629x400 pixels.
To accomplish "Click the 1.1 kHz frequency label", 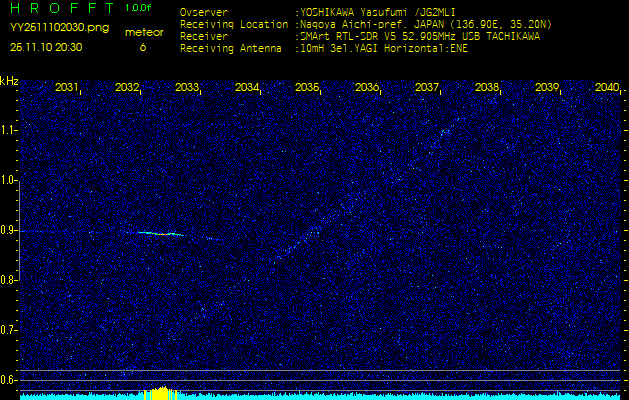I will [x=8, y=130].
